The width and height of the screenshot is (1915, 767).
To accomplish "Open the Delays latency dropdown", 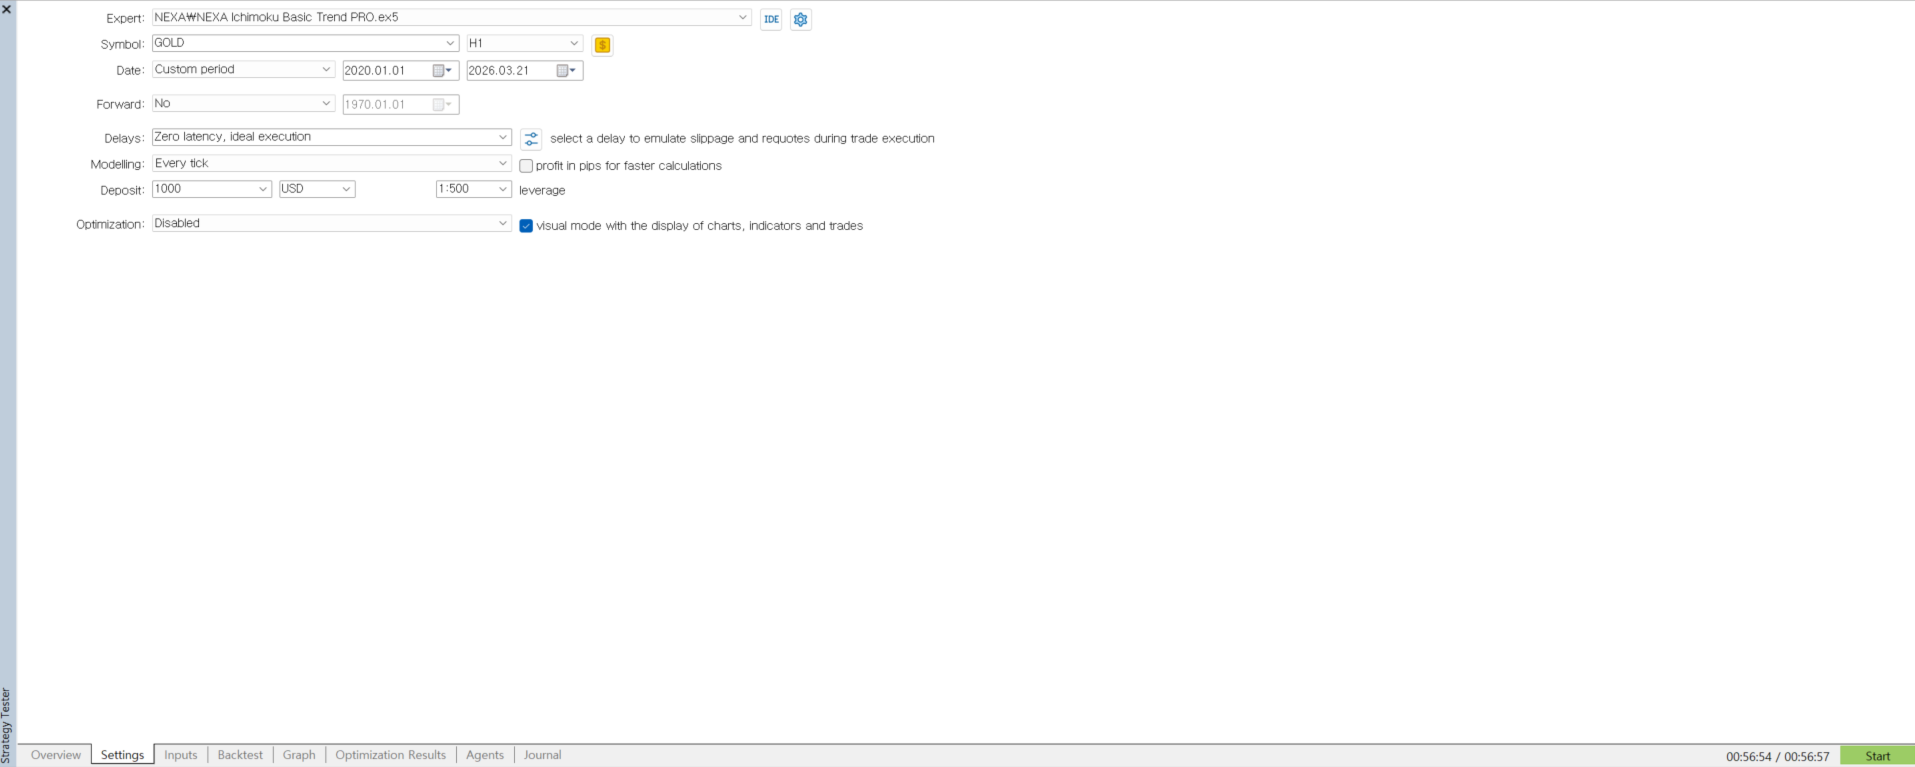I will click(332, 137).
